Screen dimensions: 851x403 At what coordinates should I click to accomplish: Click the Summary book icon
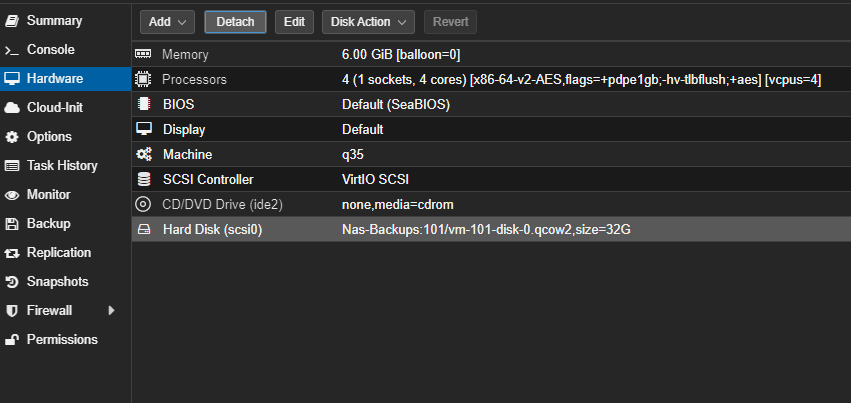pyautogui.click(x=12, y=21)
